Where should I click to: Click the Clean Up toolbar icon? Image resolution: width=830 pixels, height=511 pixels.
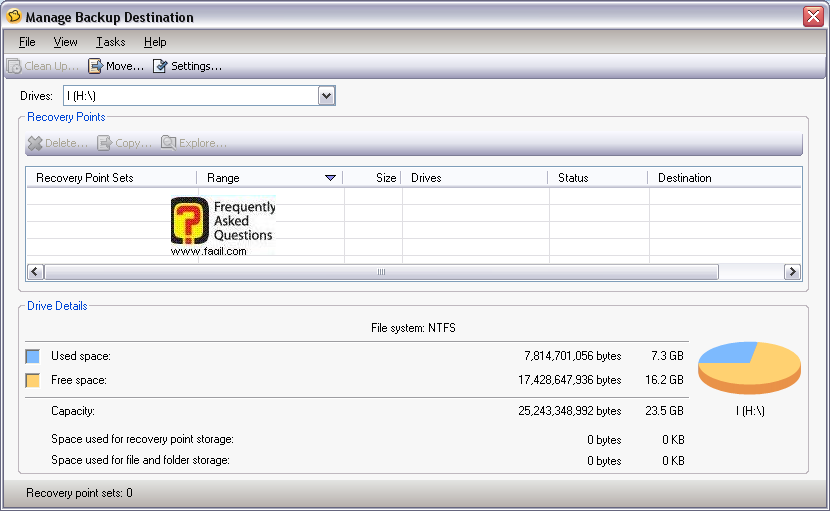click(x=14, y=67)
